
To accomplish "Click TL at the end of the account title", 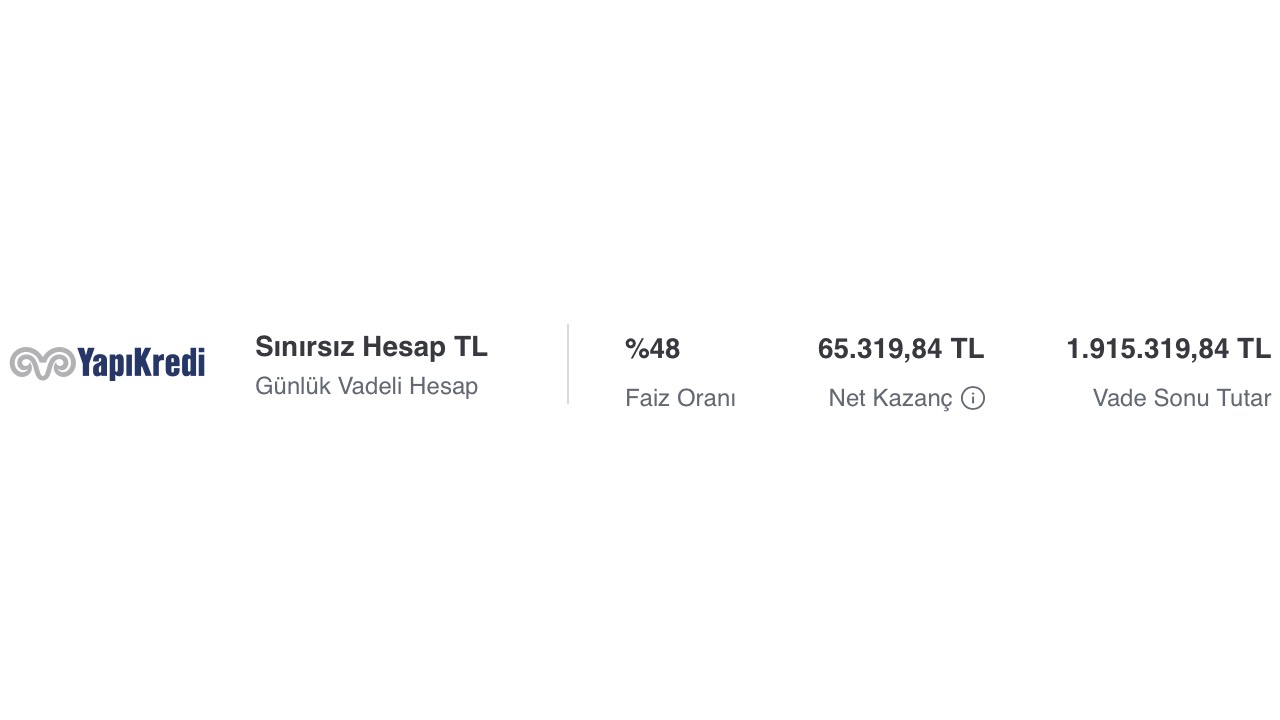I will click(x=471, y=347).
